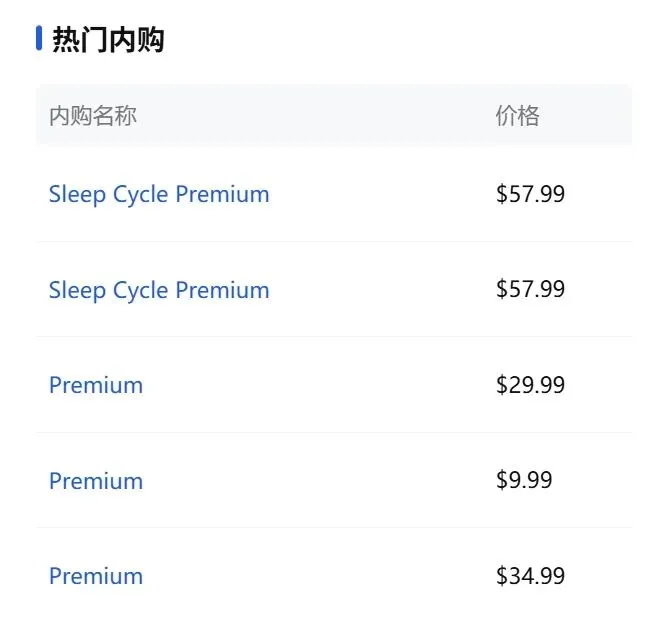Screen dimensions: 660x620
Task: Click the first $57.99 price
Action: [x=530, y=194]
